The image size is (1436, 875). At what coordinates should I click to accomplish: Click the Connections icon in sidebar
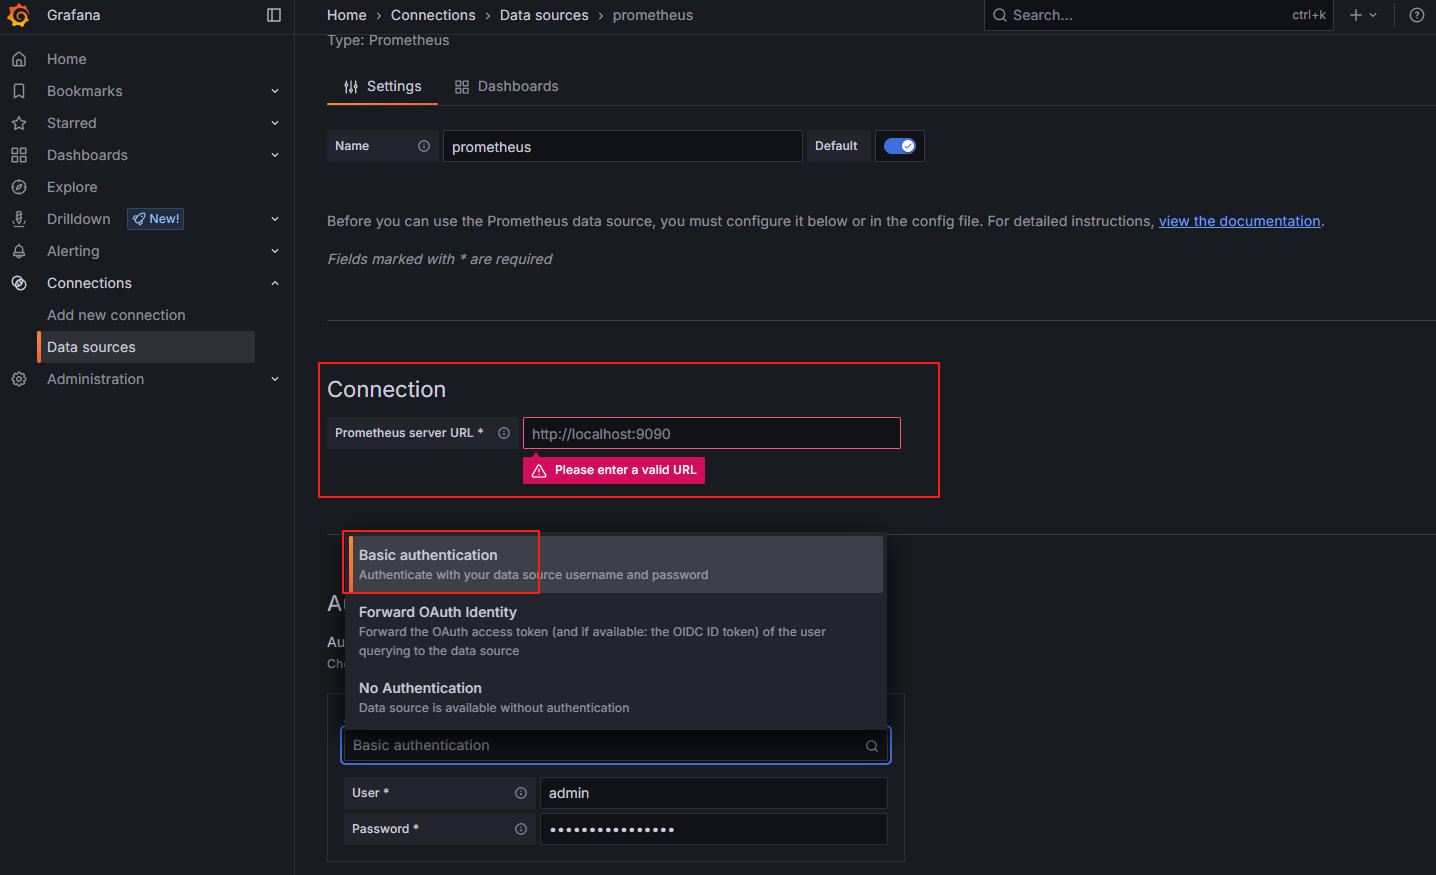click(x=19, y=283)
